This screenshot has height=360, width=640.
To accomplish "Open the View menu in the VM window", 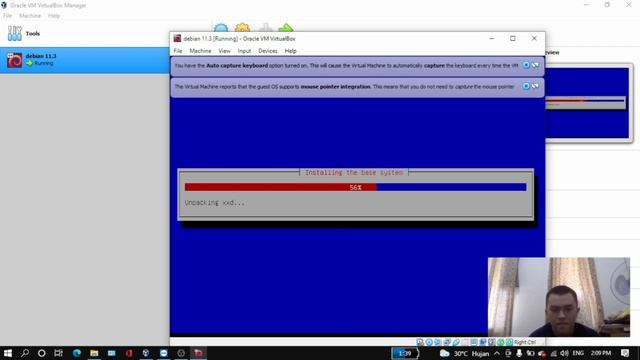I will [224, 51].
